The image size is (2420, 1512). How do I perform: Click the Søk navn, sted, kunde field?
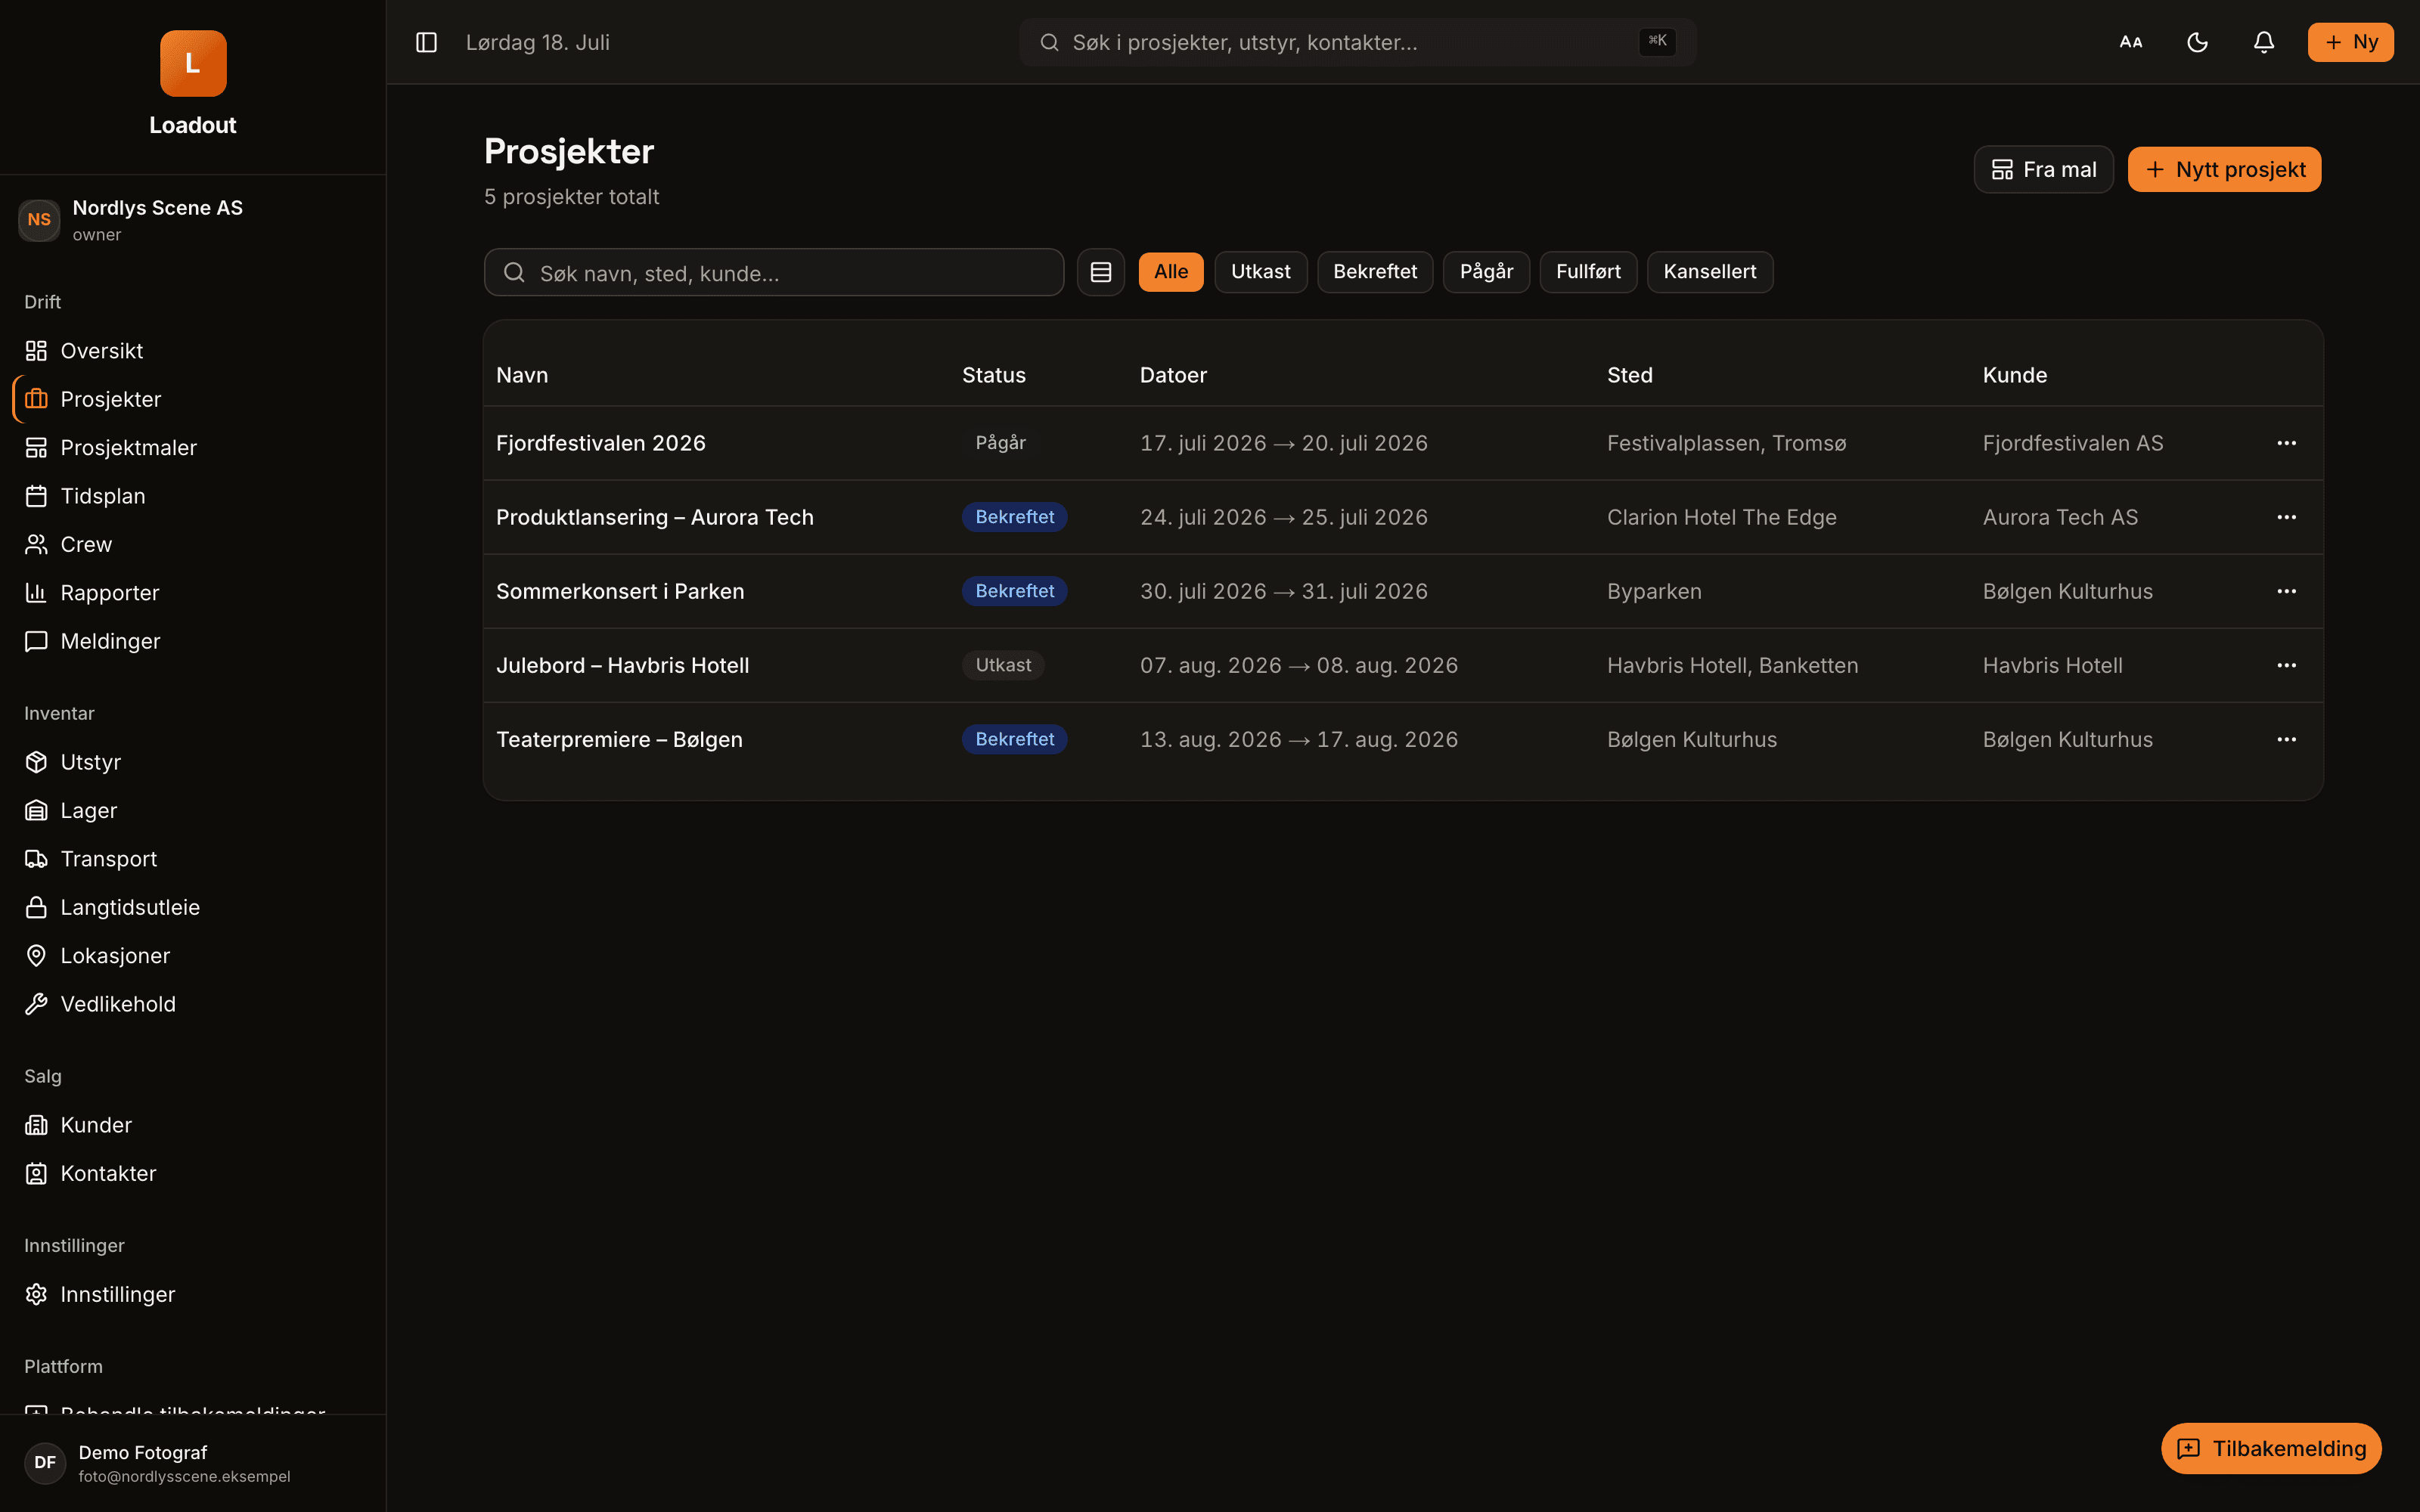coord(774,272)
